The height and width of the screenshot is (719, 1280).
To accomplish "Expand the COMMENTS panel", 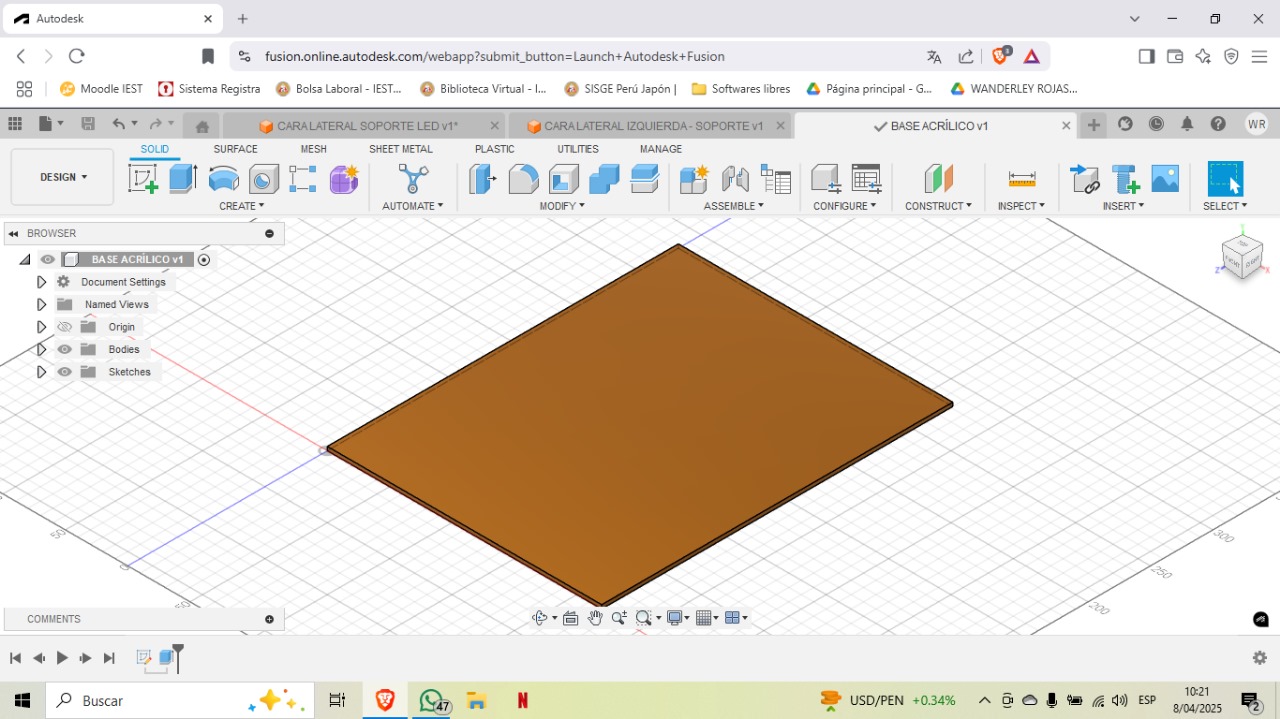I will pos(269,619).
